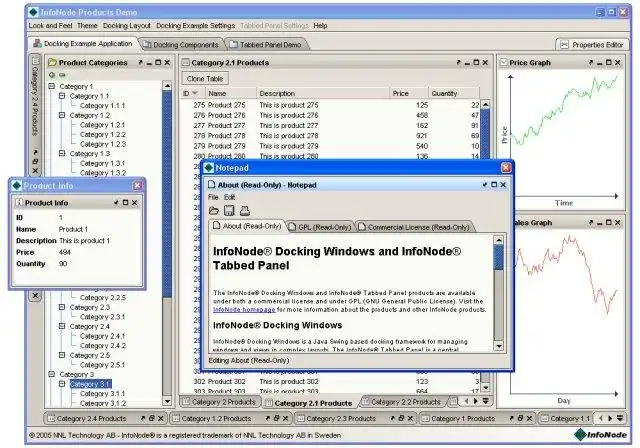The height and width of the screenshot is (448, 640).
Task: Sort the table by the Price column
Action: coord(409,93)
